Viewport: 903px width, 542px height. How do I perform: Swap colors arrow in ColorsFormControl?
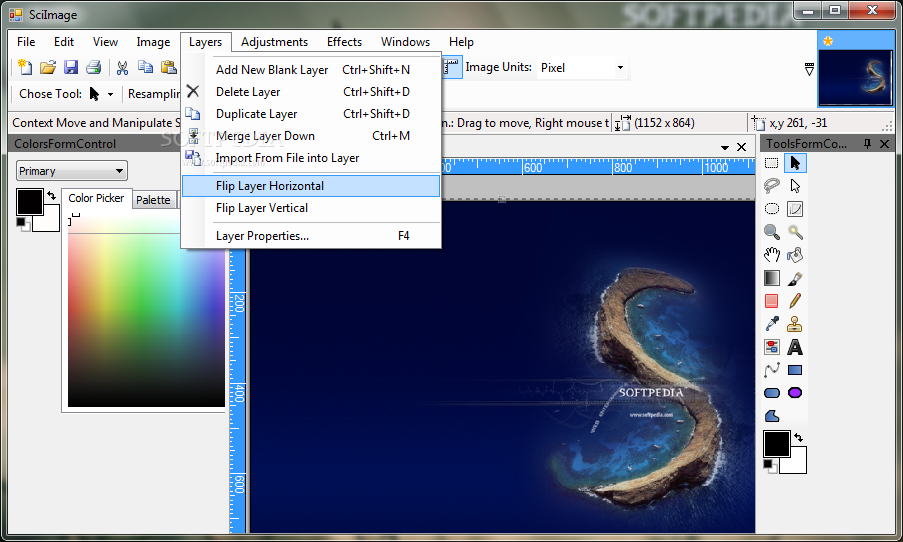click(52, 196)
